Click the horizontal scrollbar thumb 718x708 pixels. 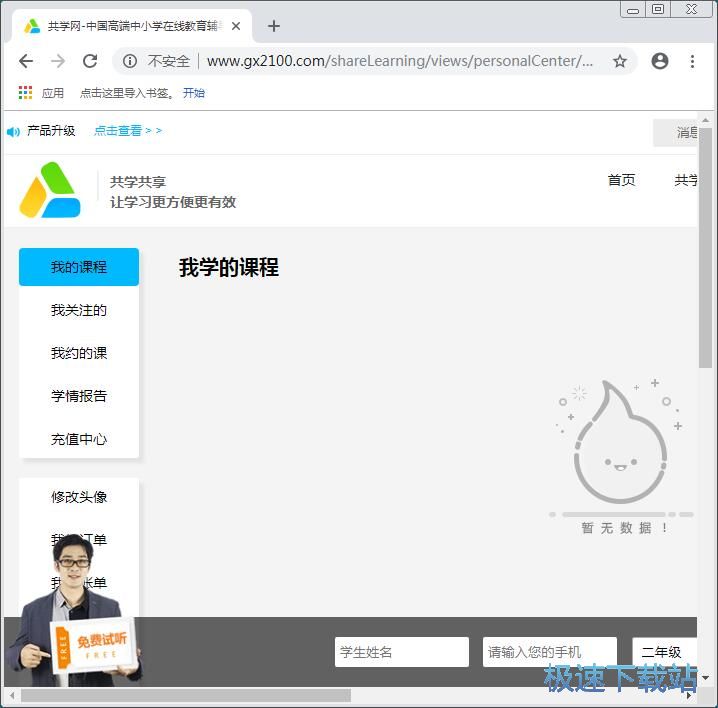pos(186,696)
